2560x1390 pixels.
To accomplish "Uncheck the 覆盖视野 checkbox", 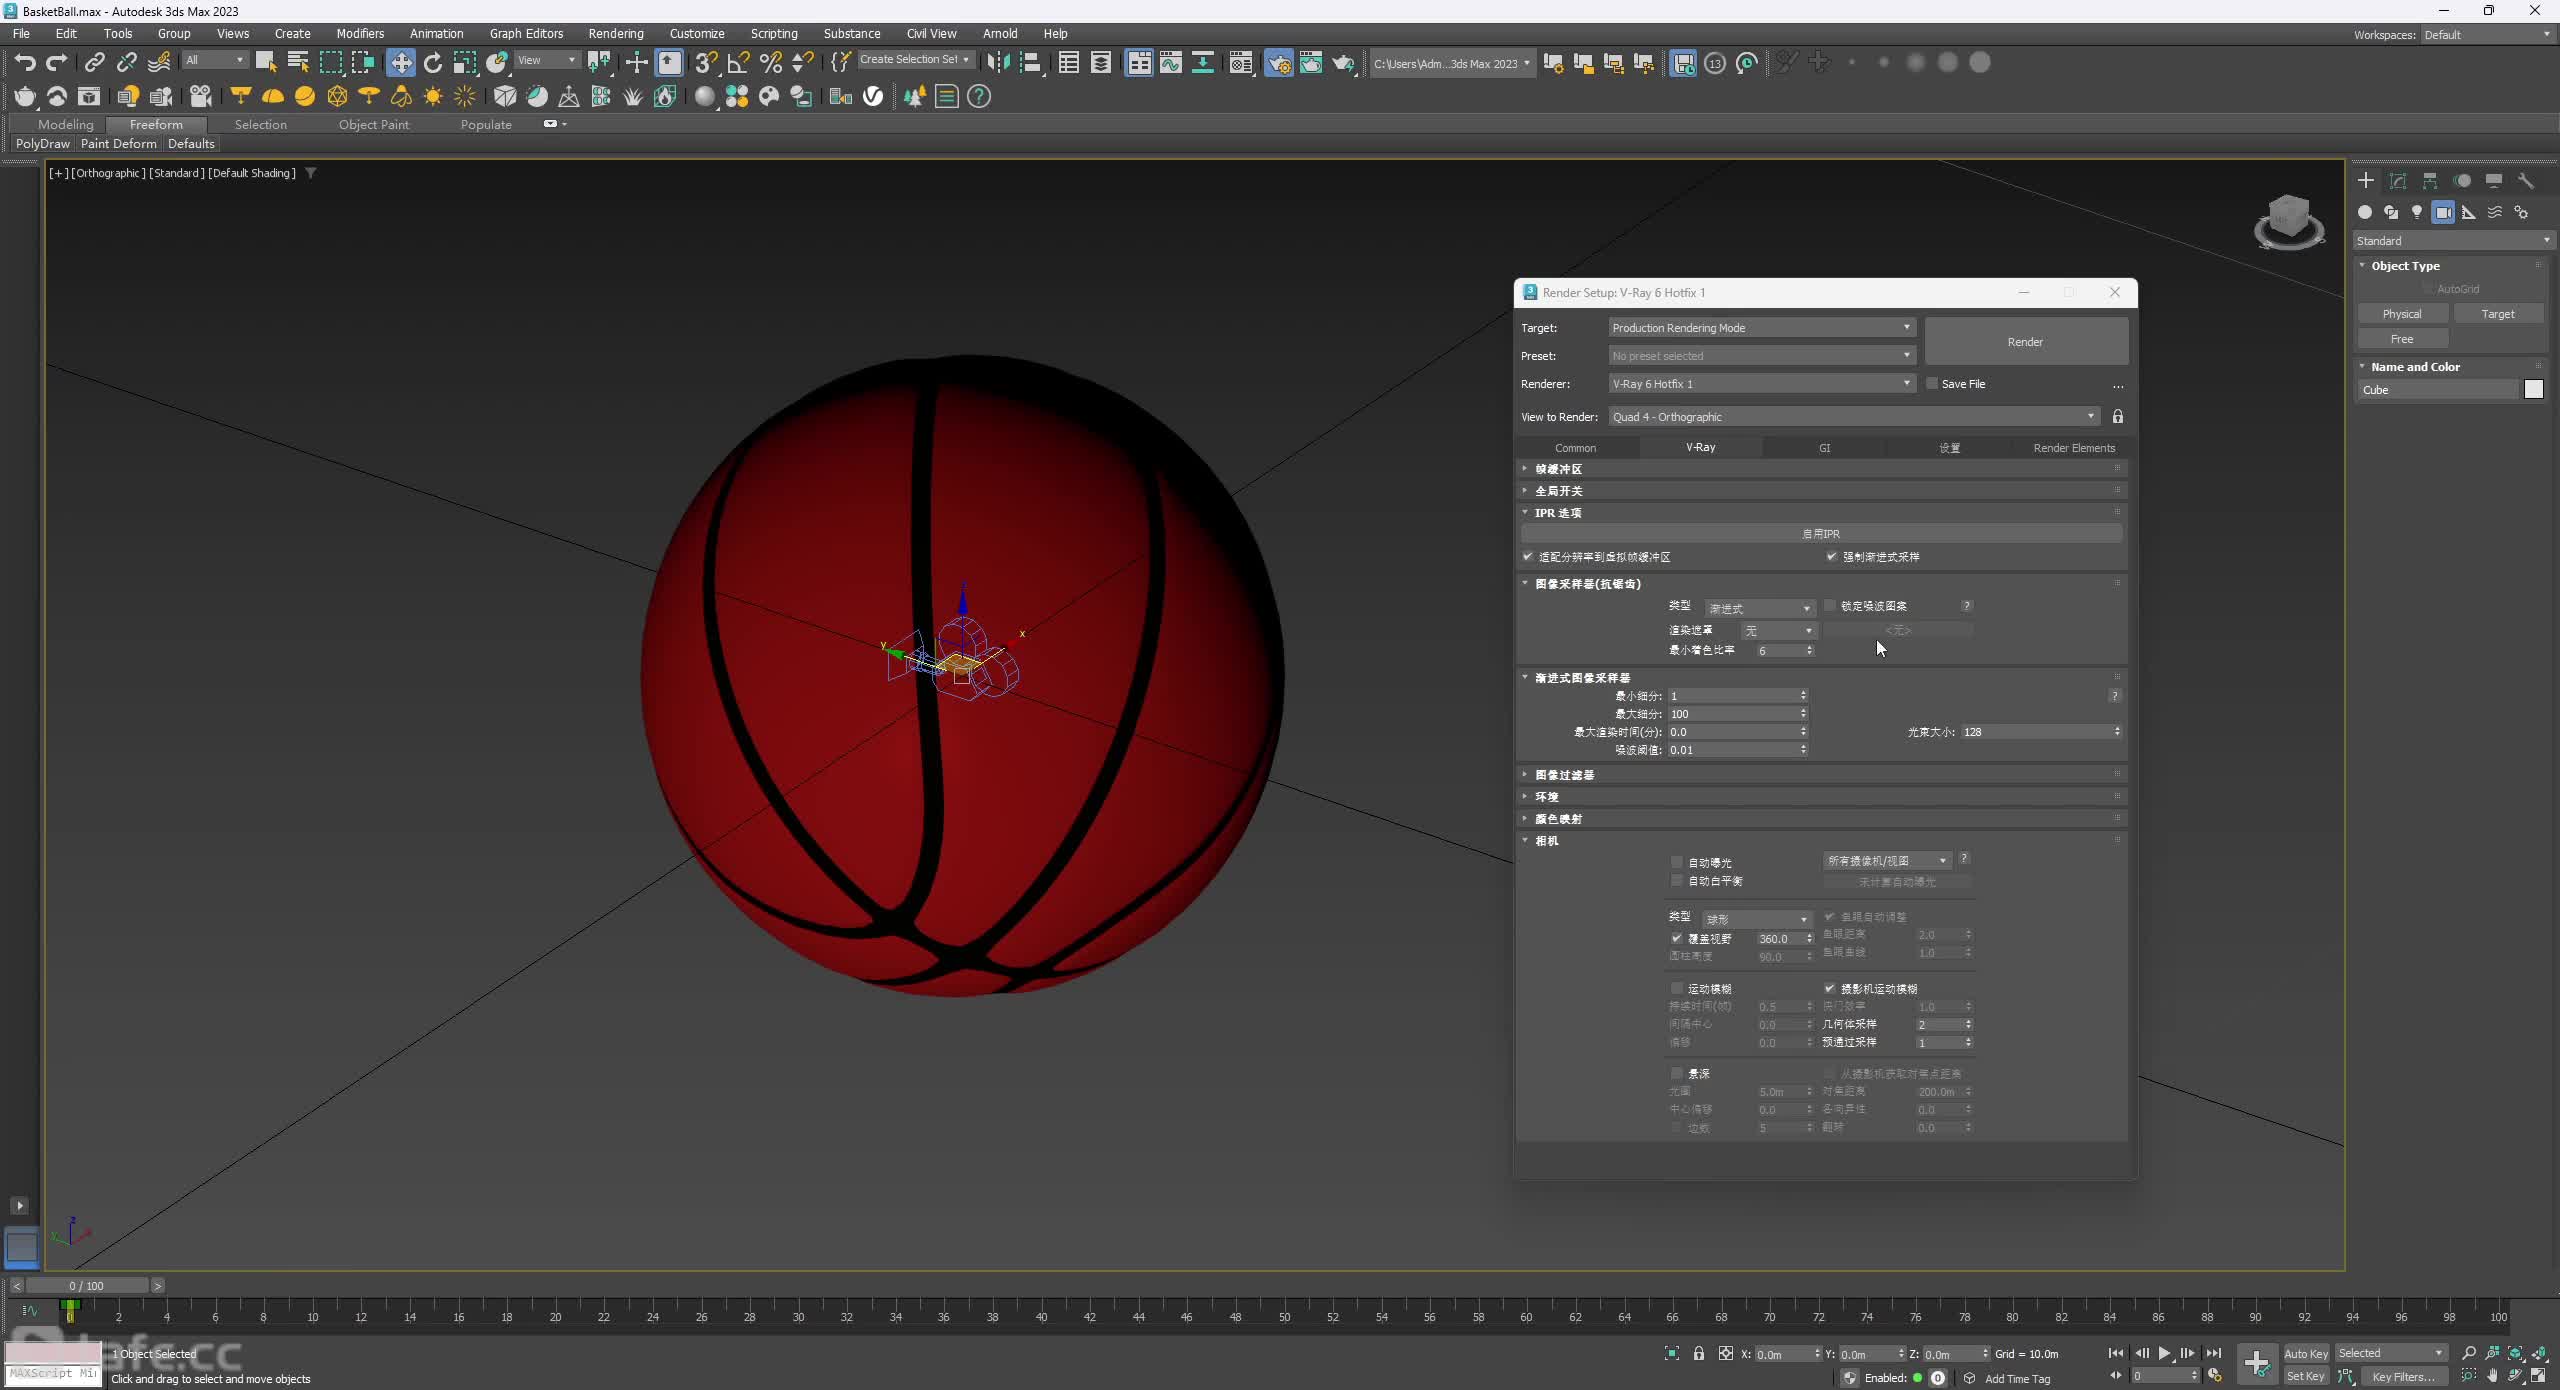I will (1677, 938).
